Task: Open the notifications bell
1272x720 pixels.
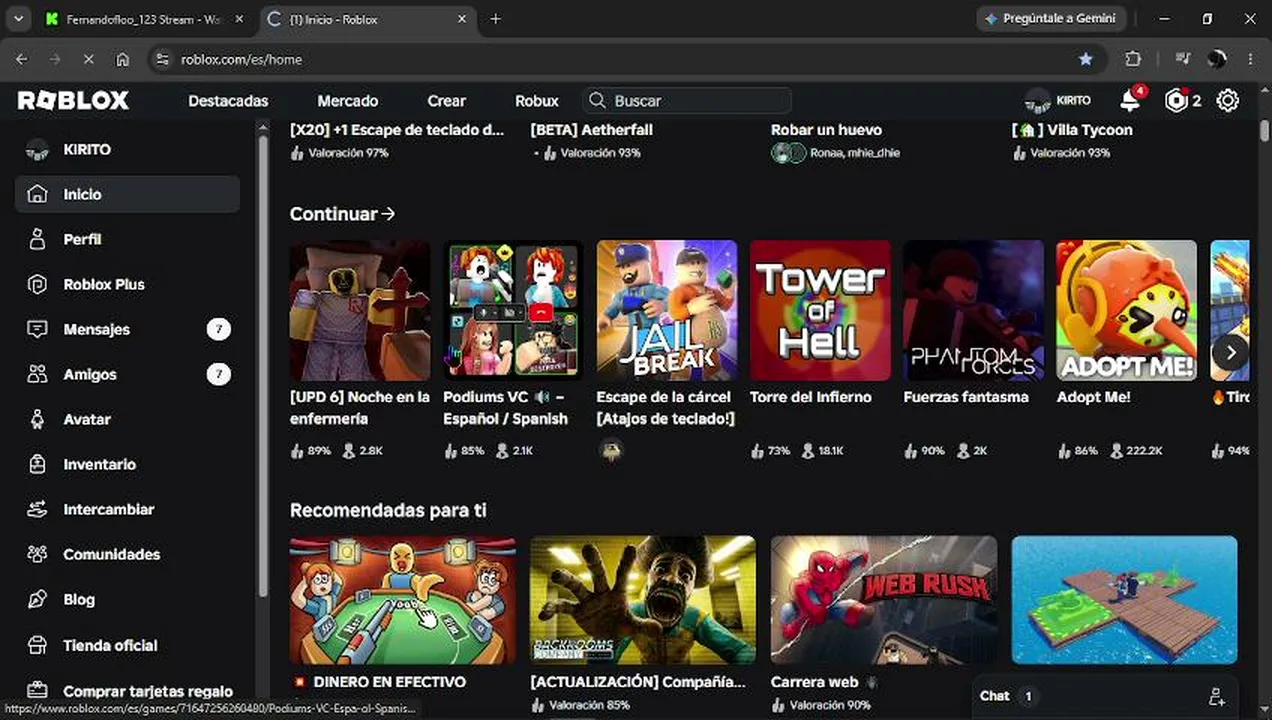Action: (1130, 100)
